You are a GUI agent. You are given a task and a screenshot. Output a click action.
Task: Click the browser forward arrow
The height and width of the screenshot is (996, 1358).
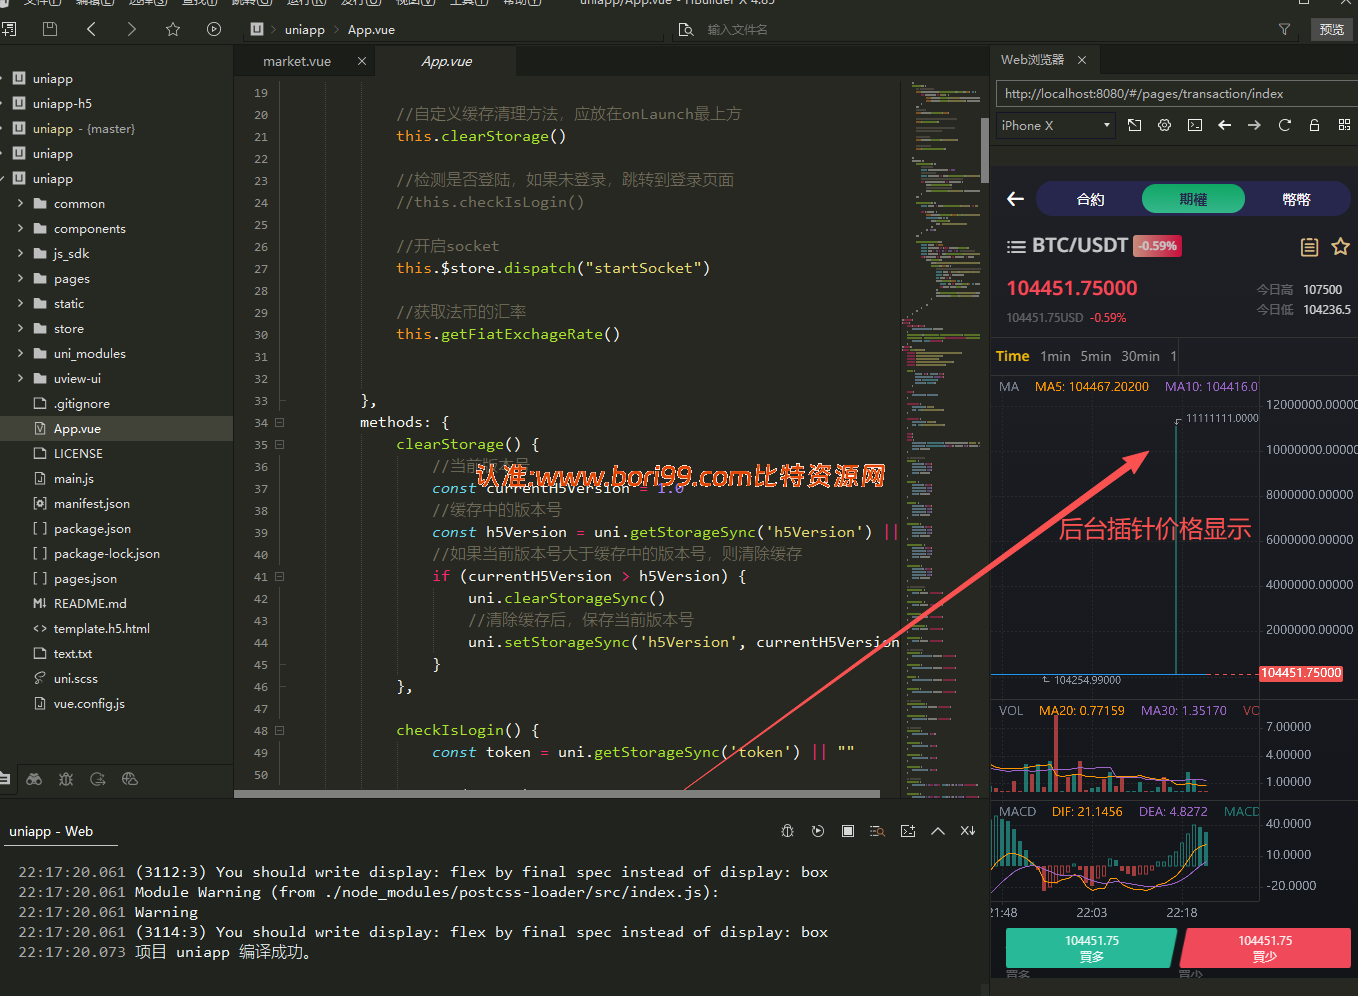tap(1254, 125)
